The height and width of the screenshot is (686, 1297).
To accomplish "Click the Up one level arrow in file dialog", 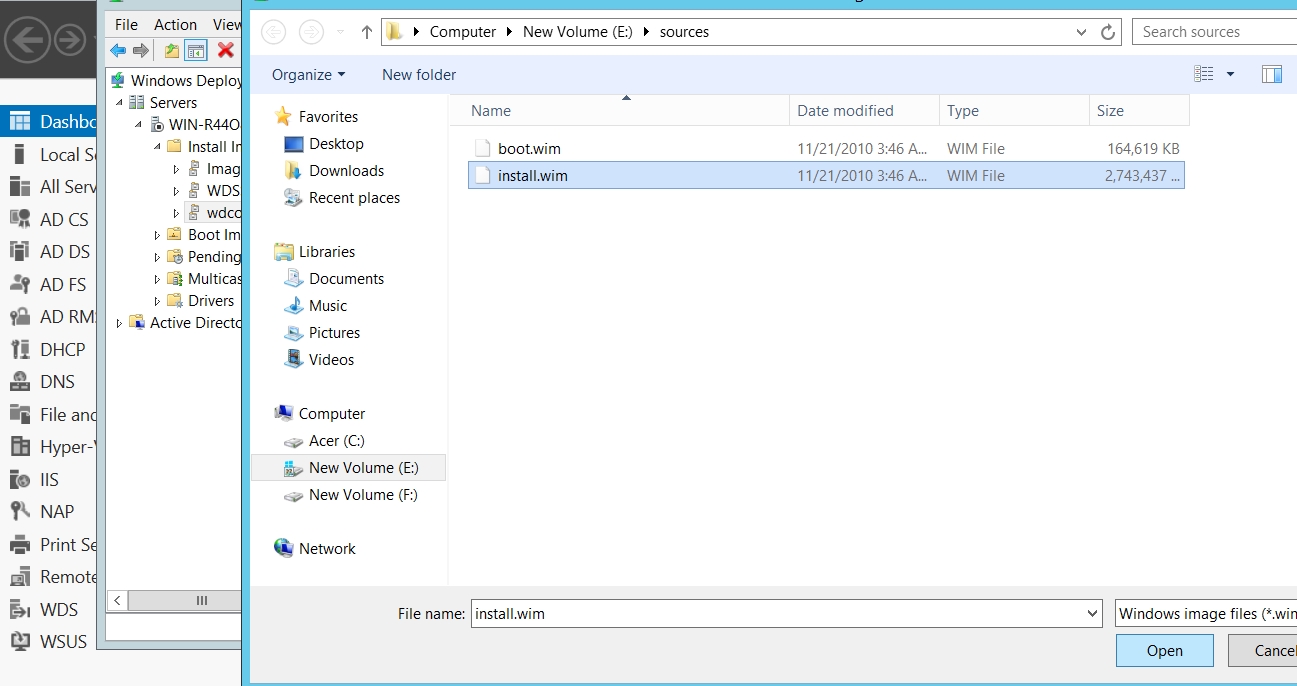I will click(x=366, y=32).
